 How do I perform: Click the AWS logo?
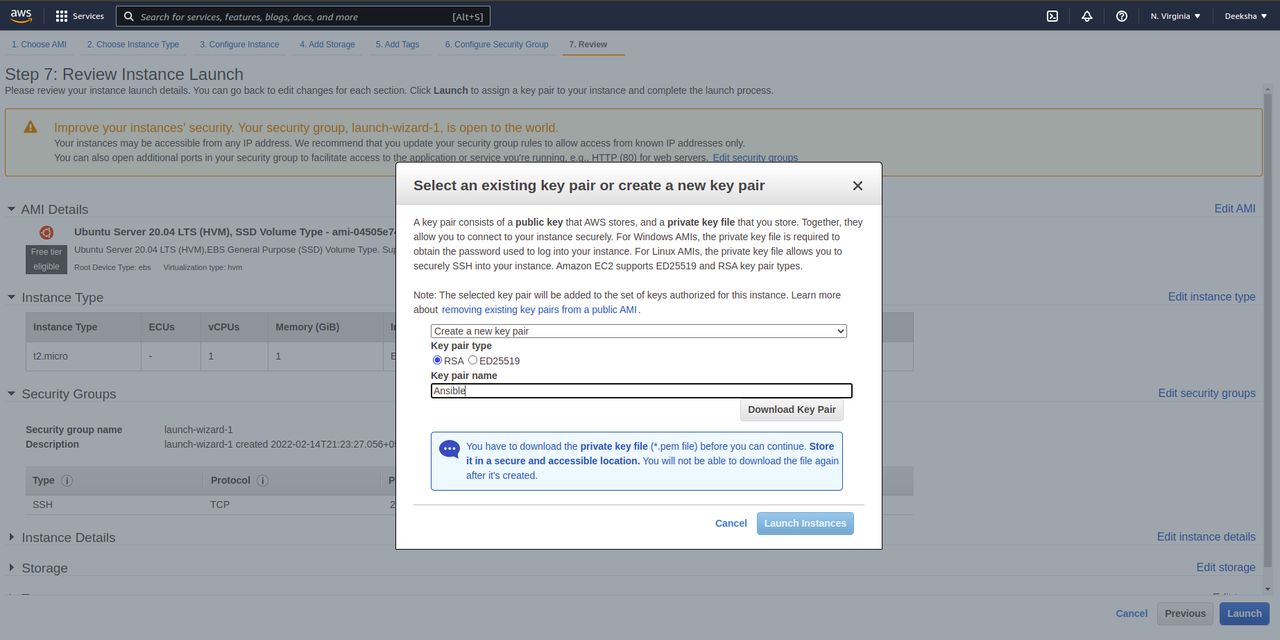pos(21,16)
